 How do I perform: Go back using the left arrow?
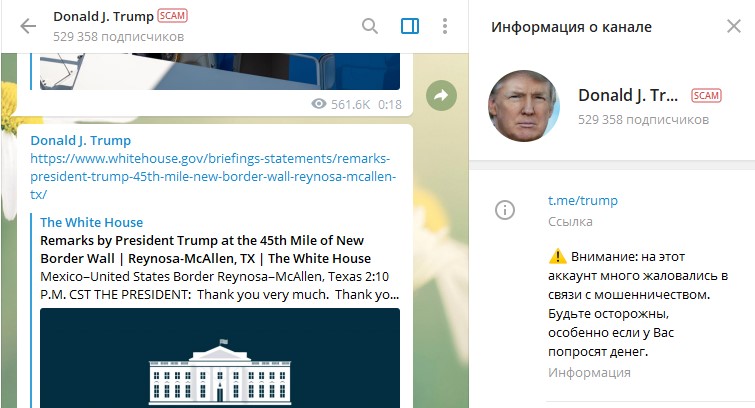(x=28, y=26)
